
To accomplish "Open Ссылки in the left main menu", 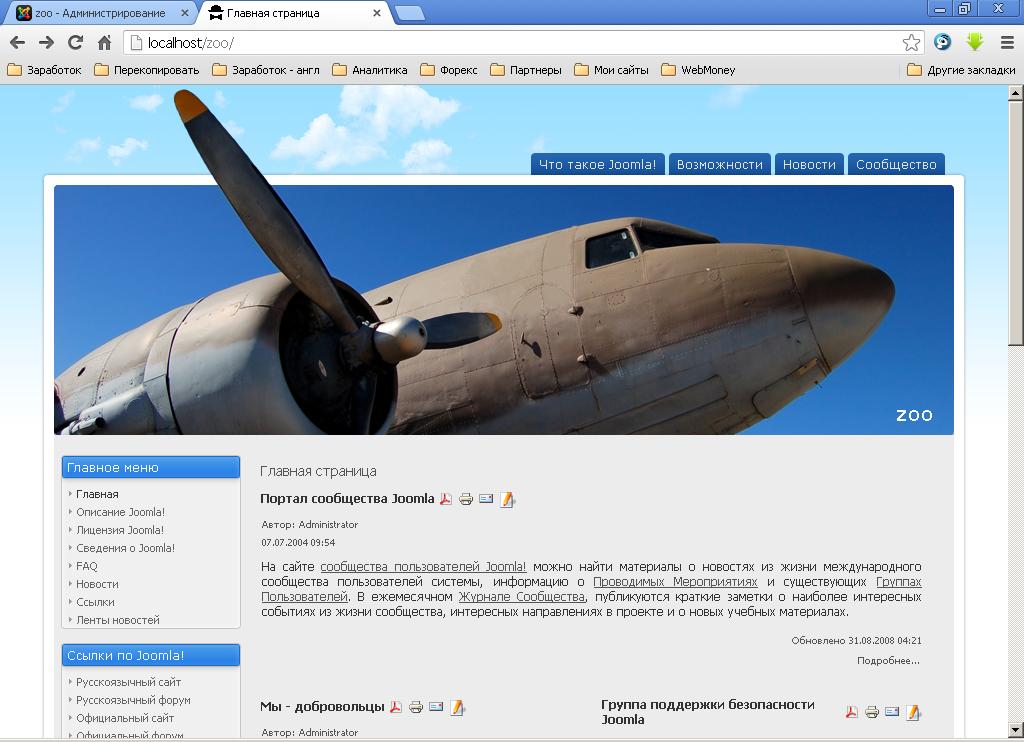I will click(95, 602).
